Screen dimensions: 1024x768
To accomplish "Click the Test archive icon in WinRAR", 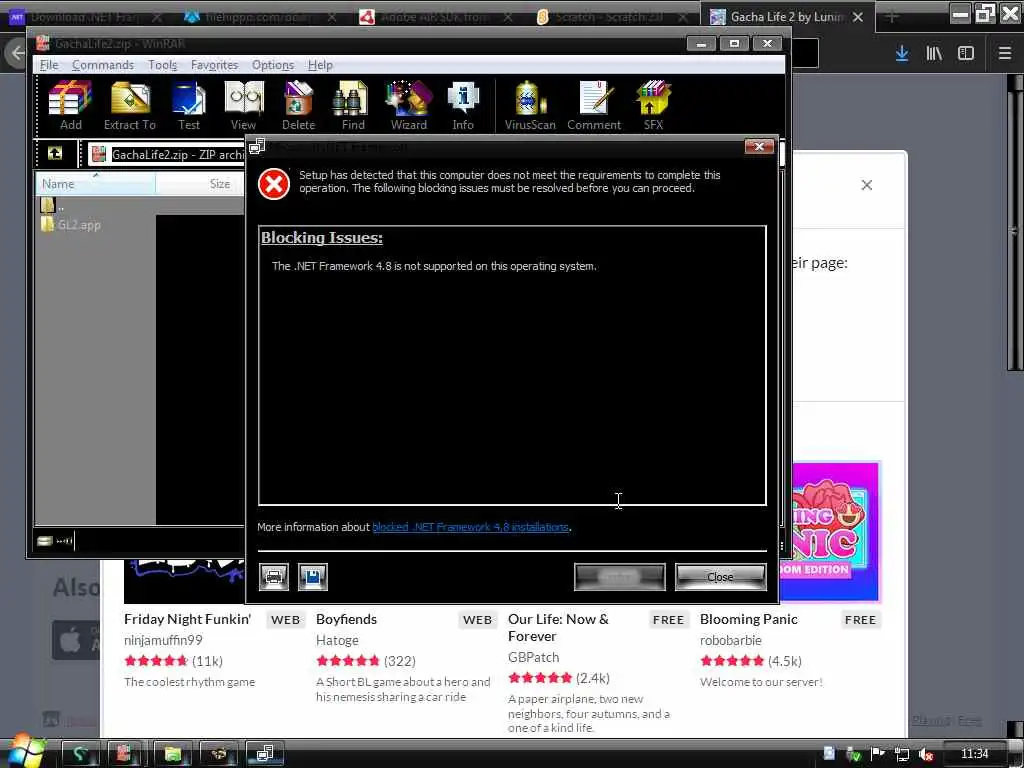I will coord(189,106).
